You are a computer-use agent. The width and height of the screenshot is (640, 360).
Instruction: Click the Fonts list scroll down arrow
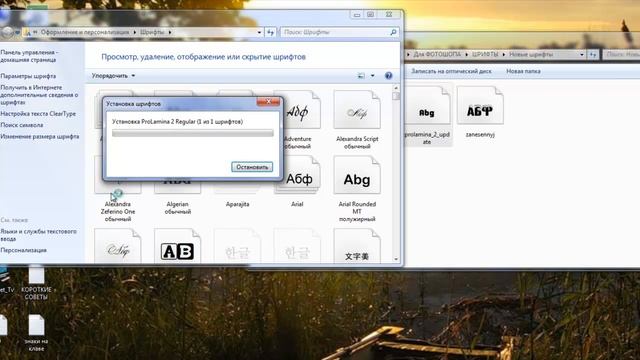[x=396, y=259]
